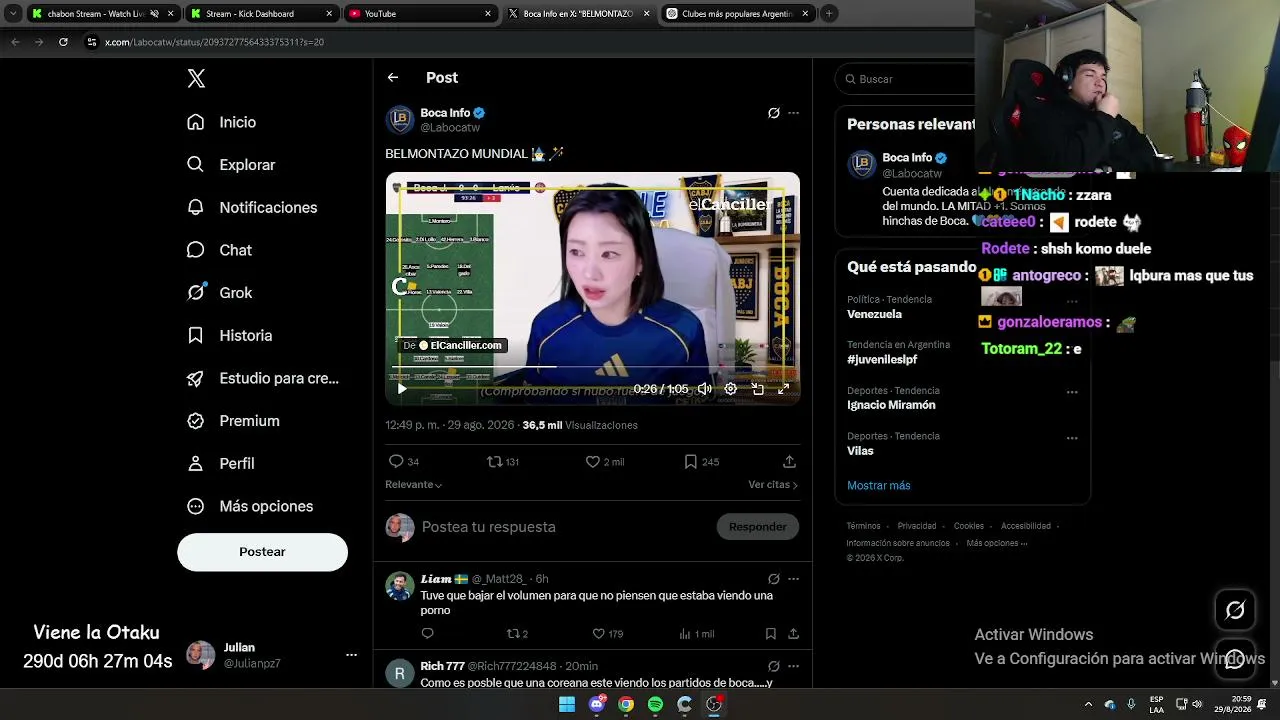
Task: Repost the Boca Info post
Action: 502,462
